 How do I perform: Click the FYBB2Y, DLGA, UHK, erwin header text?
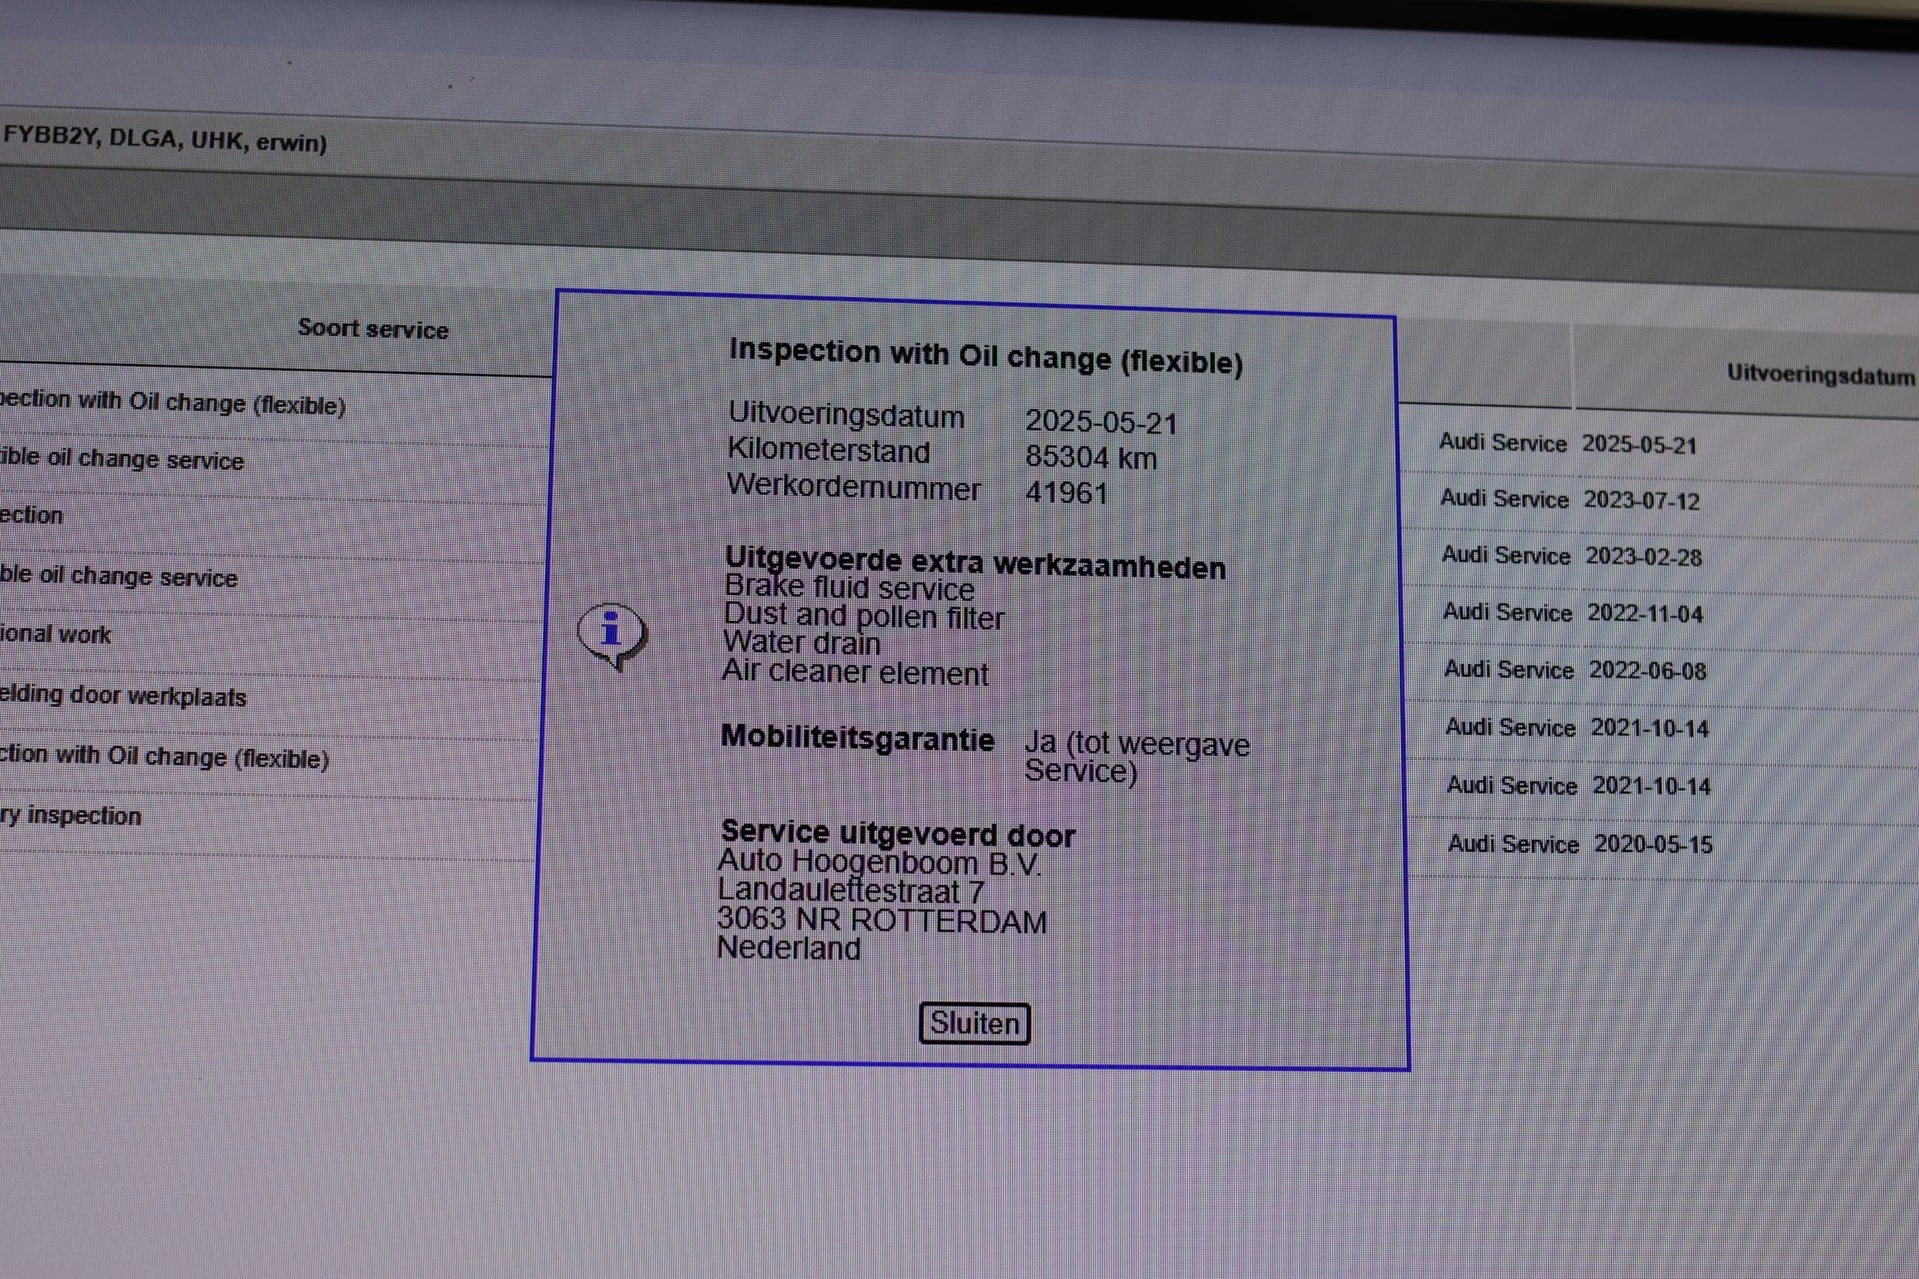pyautogui.click(x=165, y=139)
